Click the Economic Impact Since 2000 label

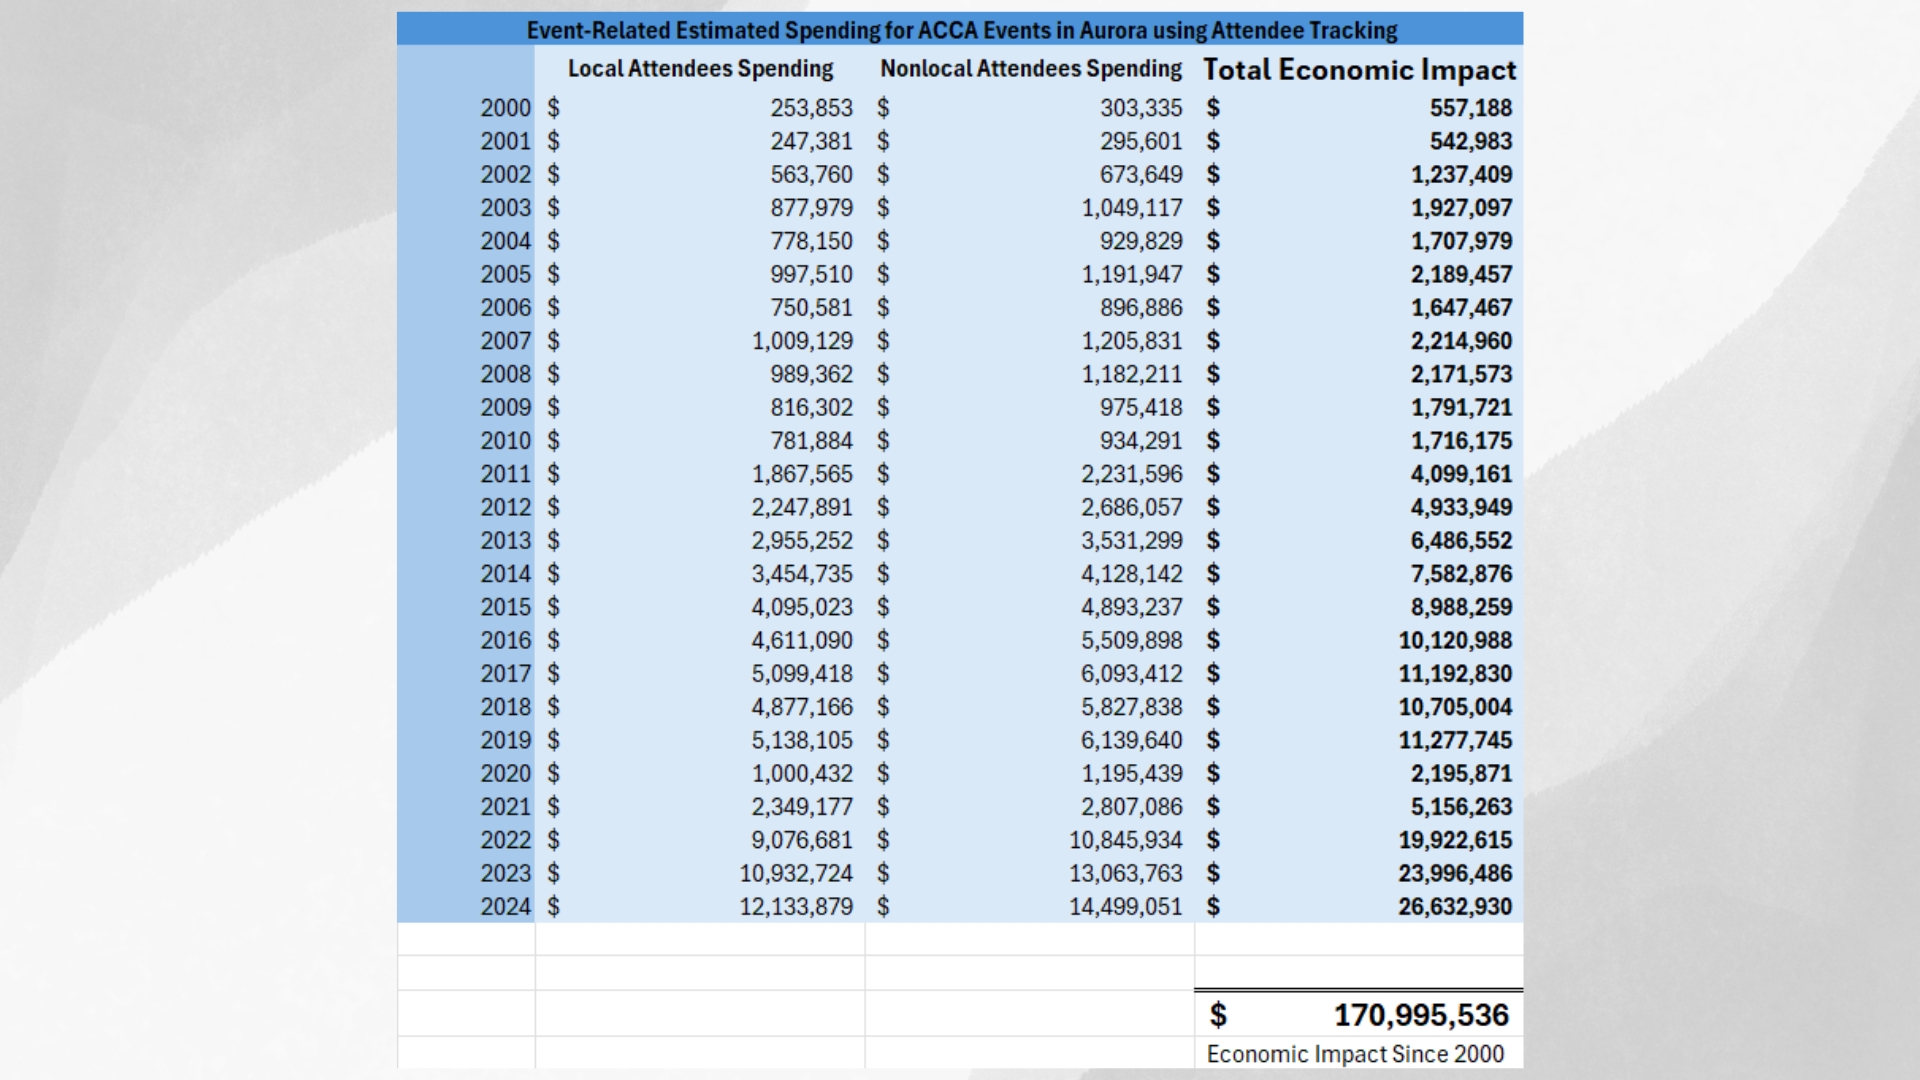click(1355, 1054)
